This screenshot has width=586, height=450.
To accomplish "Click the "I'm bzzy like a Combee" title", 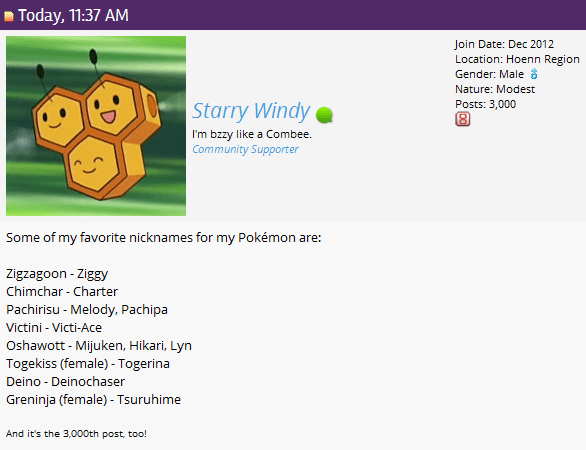I will 252,134.
